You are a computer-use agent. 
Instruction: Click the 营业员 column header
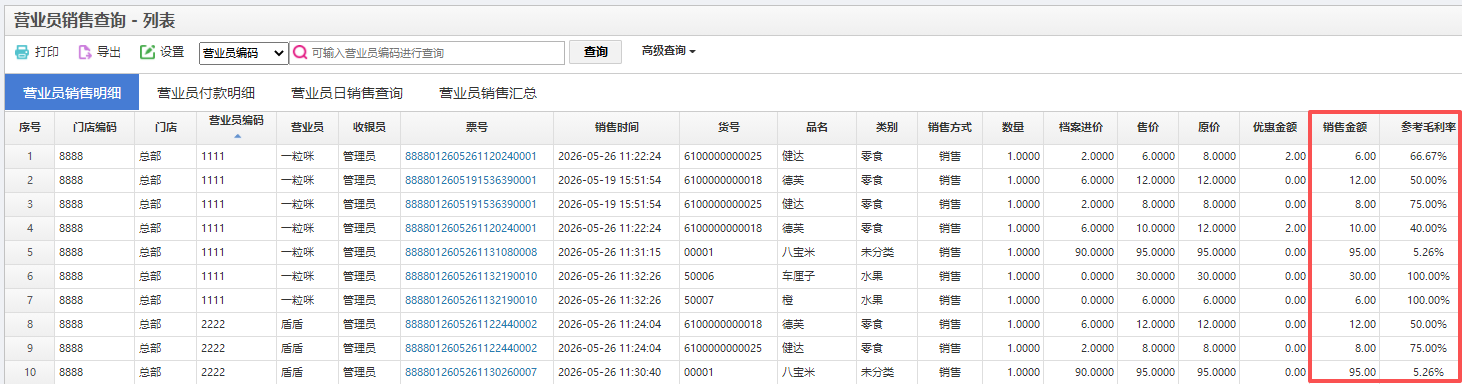pyautogui.click(x=307, y=128)
